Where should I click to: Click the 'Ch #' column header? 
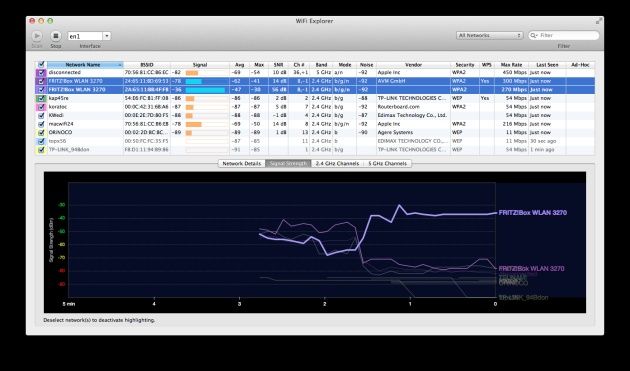(x=299, y=65)
